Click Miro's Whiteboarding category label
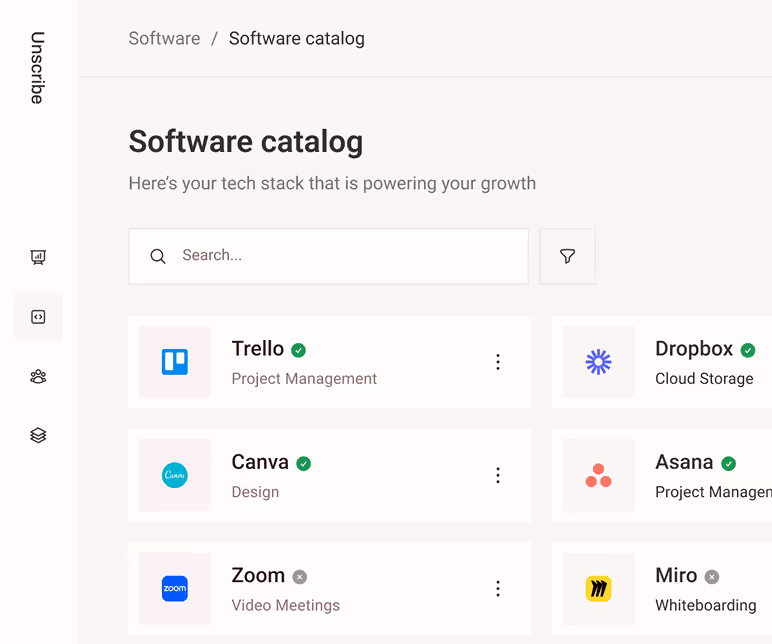This screenshot has width=772, height=644. (706, 605)
